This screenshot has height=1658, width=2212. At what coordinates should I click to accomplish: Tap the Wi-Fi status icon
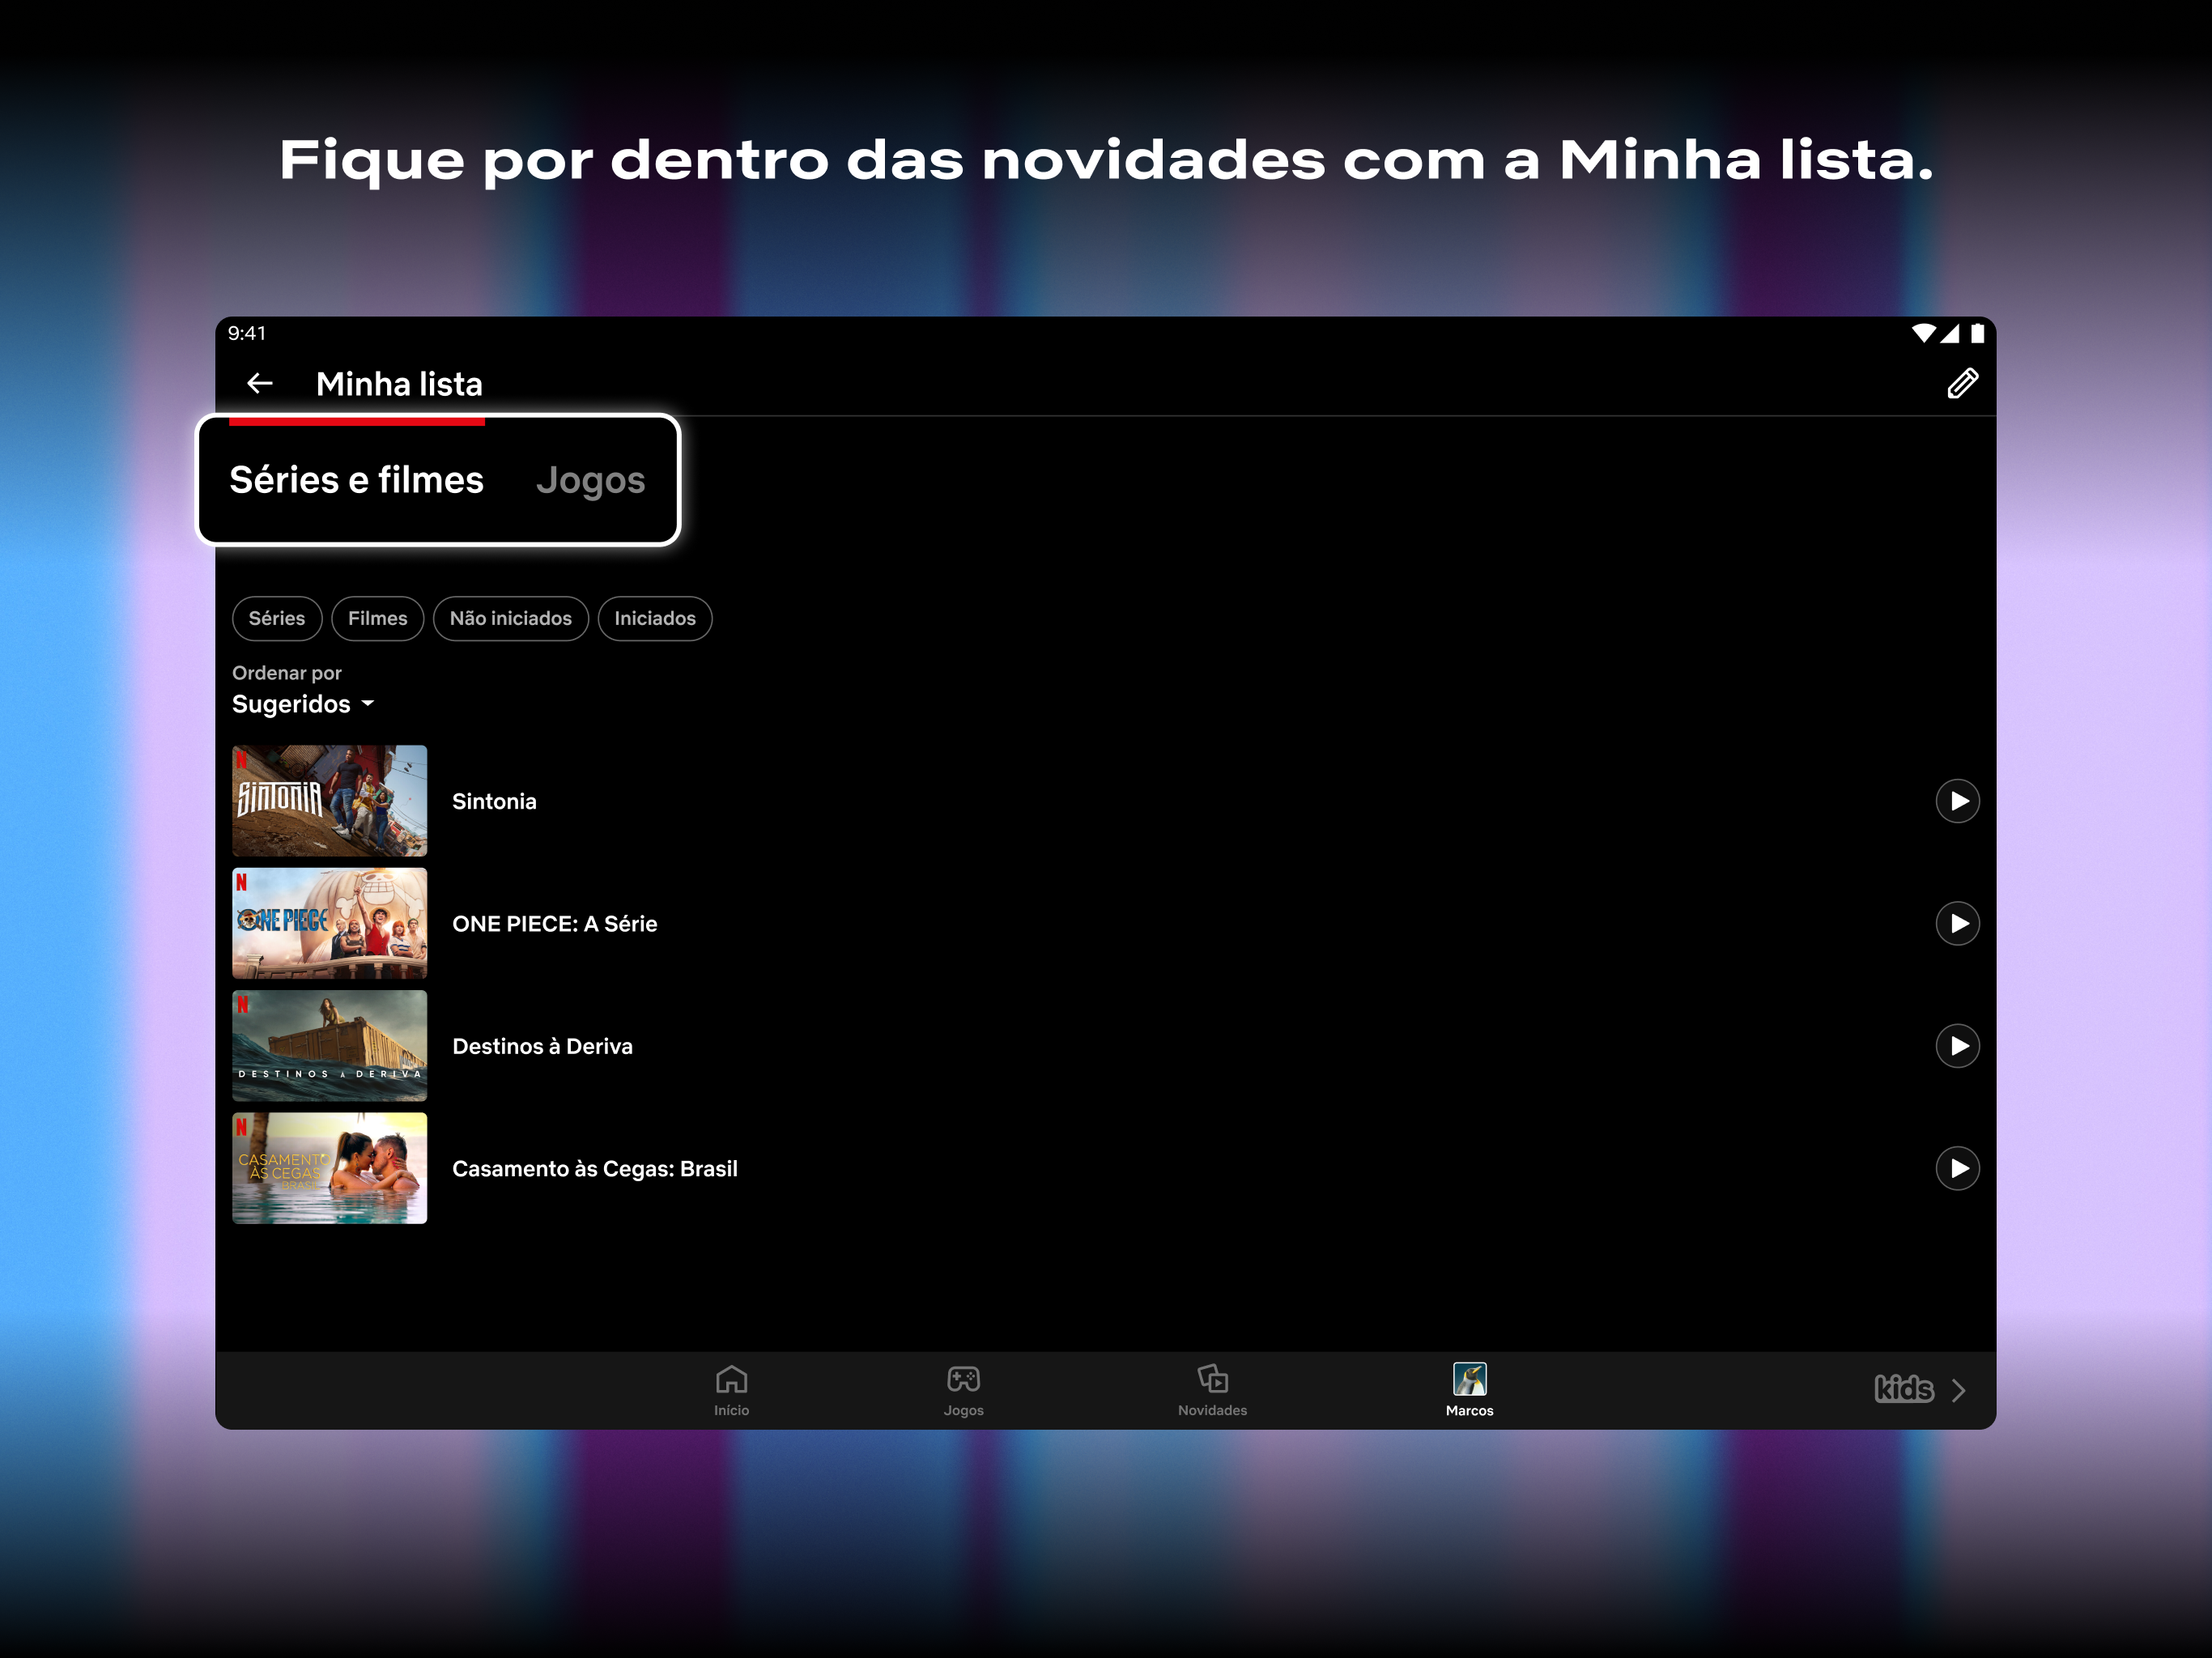tap(1922, 333)
